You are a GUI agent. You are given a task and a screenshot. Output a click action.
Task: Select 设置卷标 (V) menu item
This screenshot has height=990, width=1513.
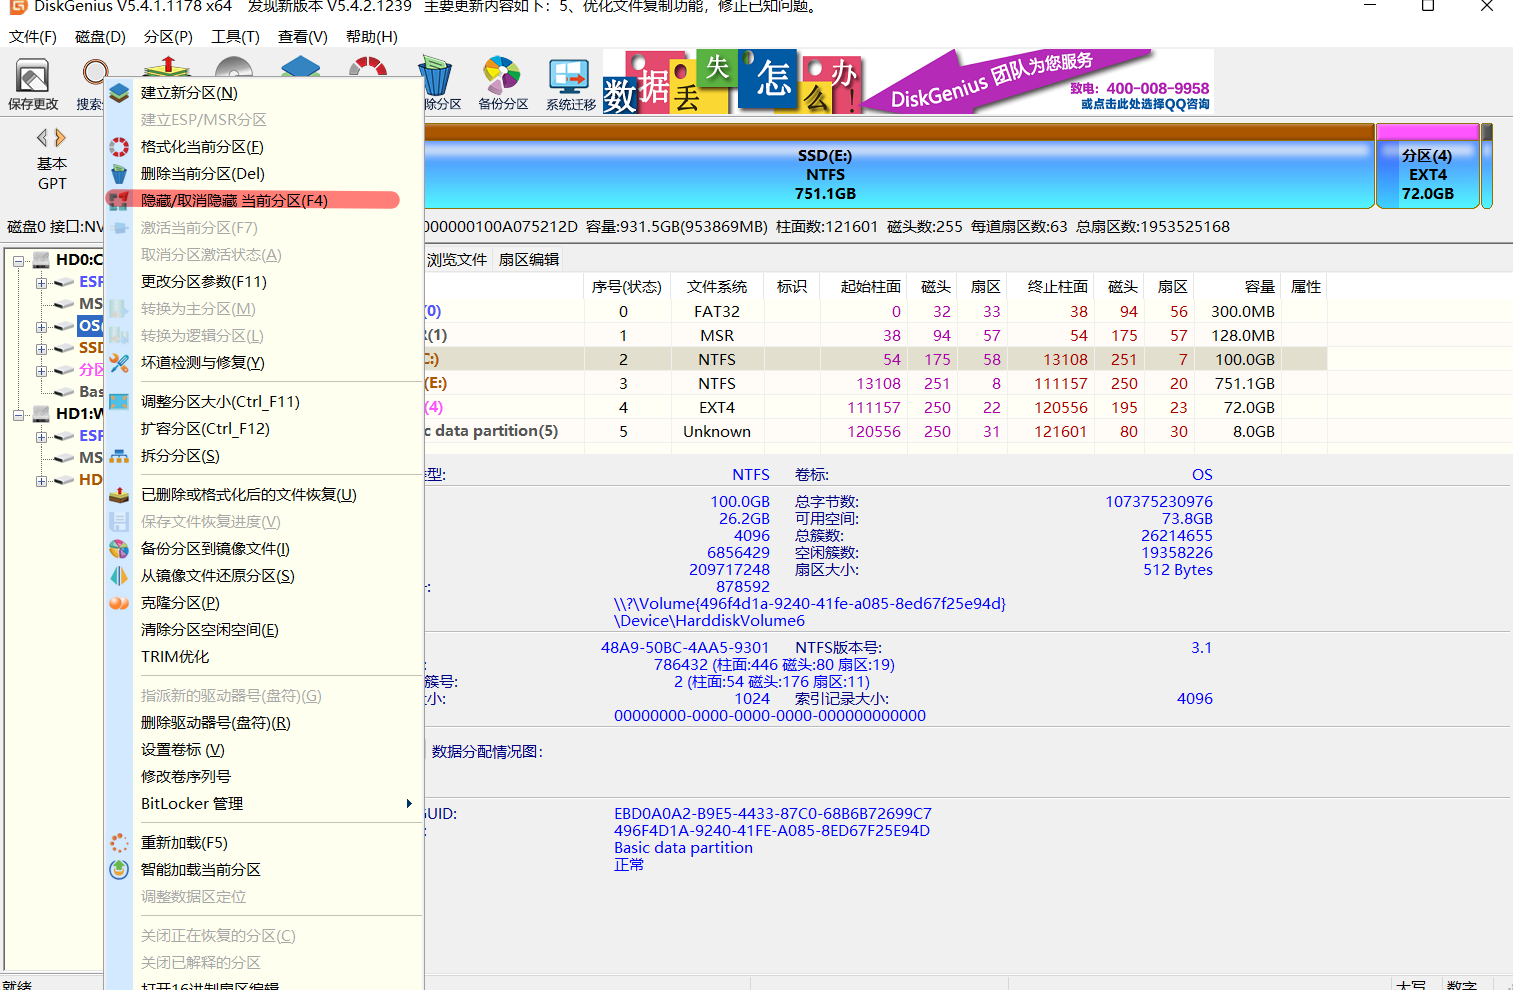(x=183, y=750)
